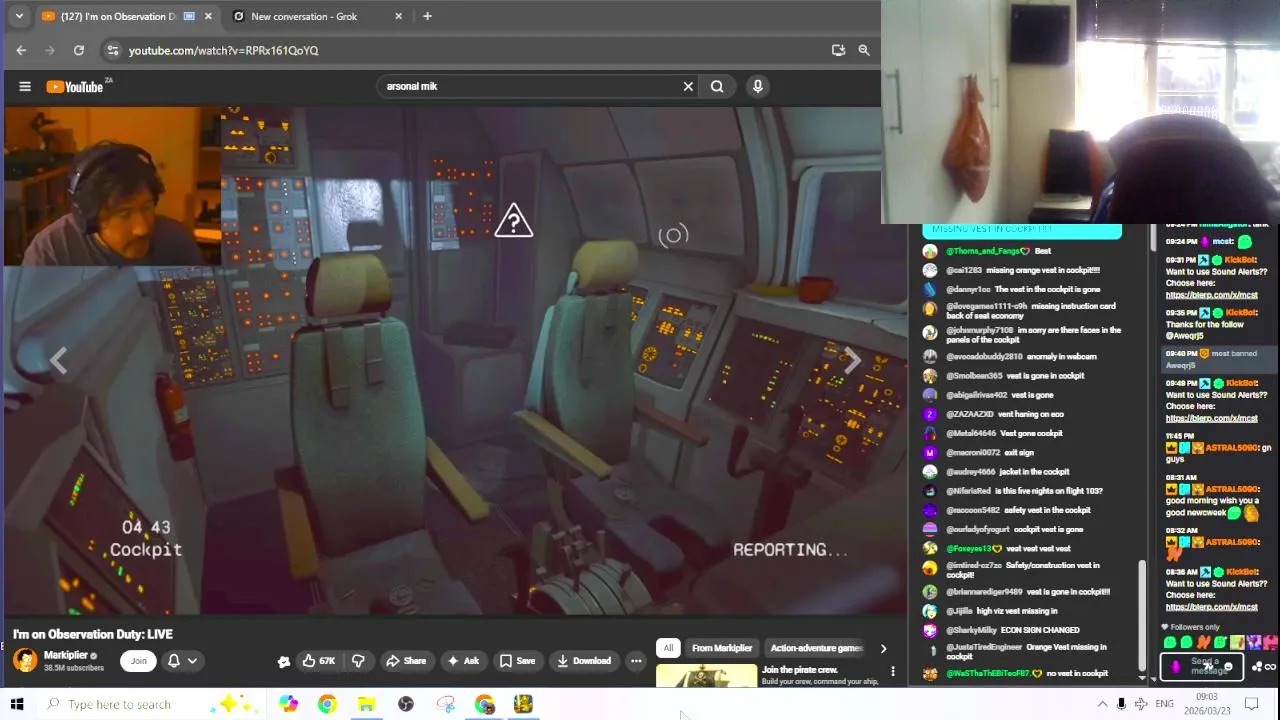Open the Windows notification center
The width and height of the screenshot is (1280, 720).
click(1251, 704)
